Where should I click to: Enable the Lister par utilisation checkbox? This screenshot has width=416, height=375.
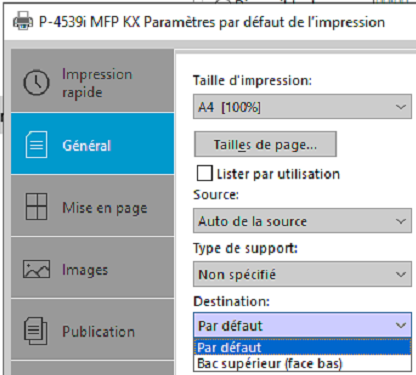(204, 173)
